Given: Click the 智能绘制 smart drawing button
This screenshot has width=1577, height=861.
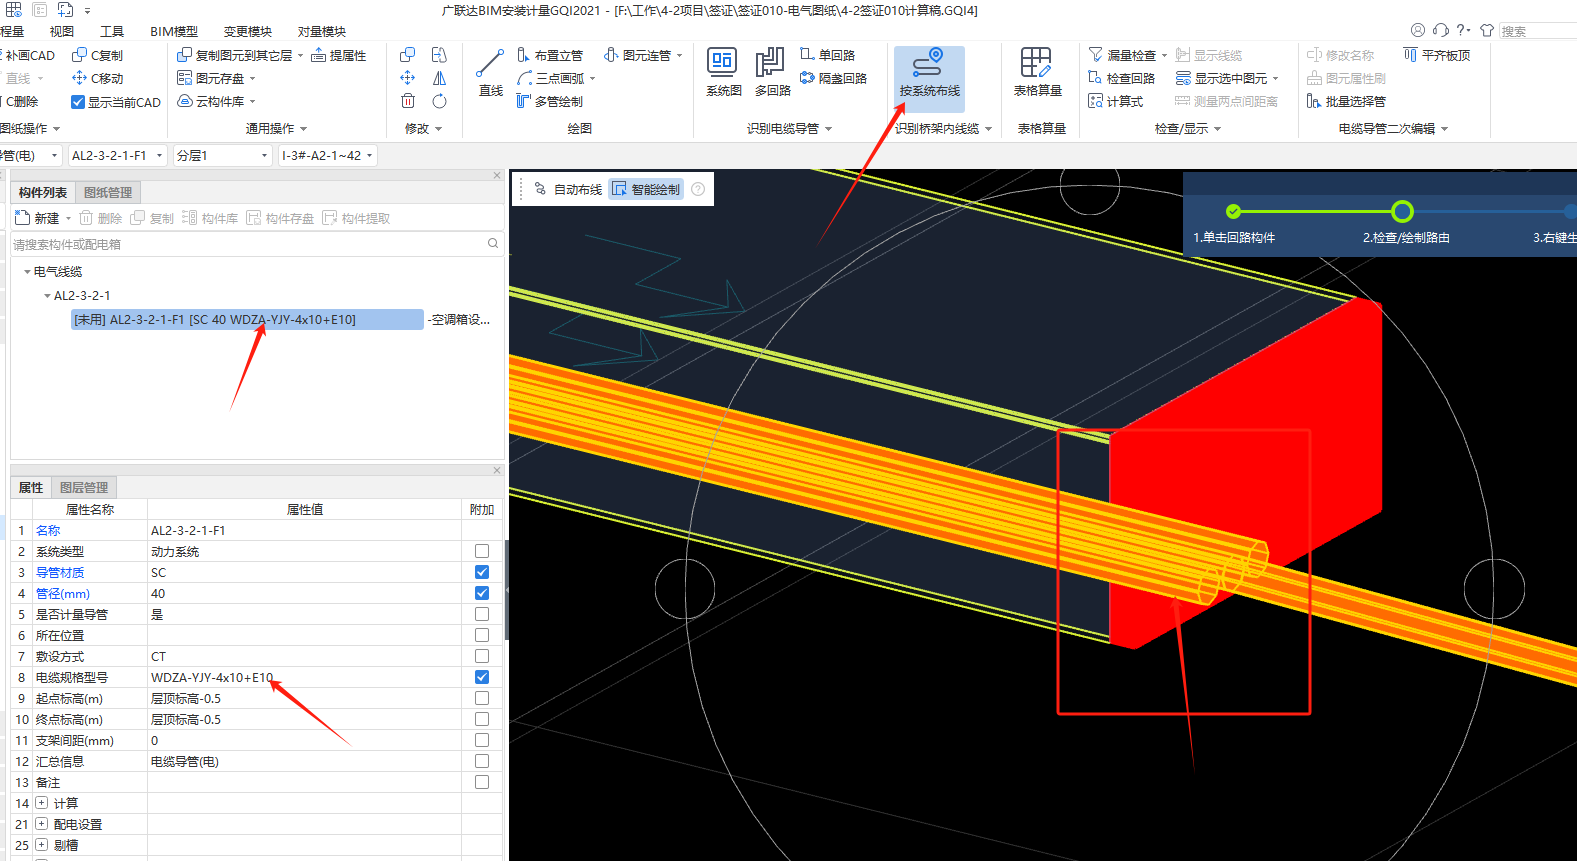Looking at the screenshot, I should (647, 189).
